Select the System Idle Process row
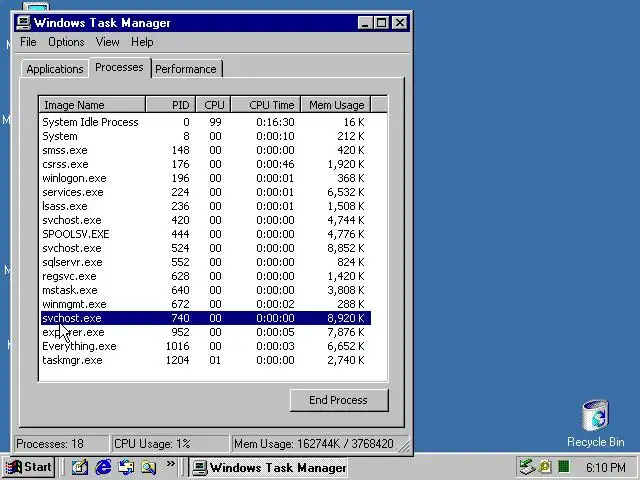The width and height of the screenshot is (640, 480). coord(206,122)
